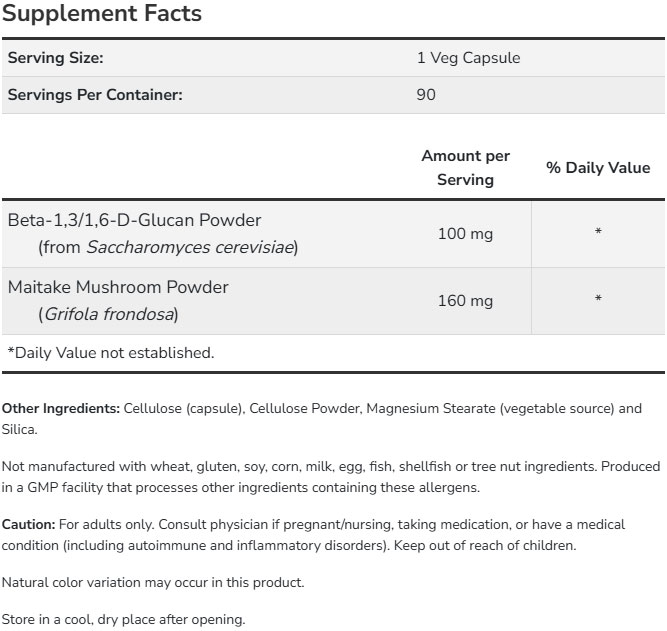Click the cool, dry place storage sentence
The image size is (667, 631).
123,619
